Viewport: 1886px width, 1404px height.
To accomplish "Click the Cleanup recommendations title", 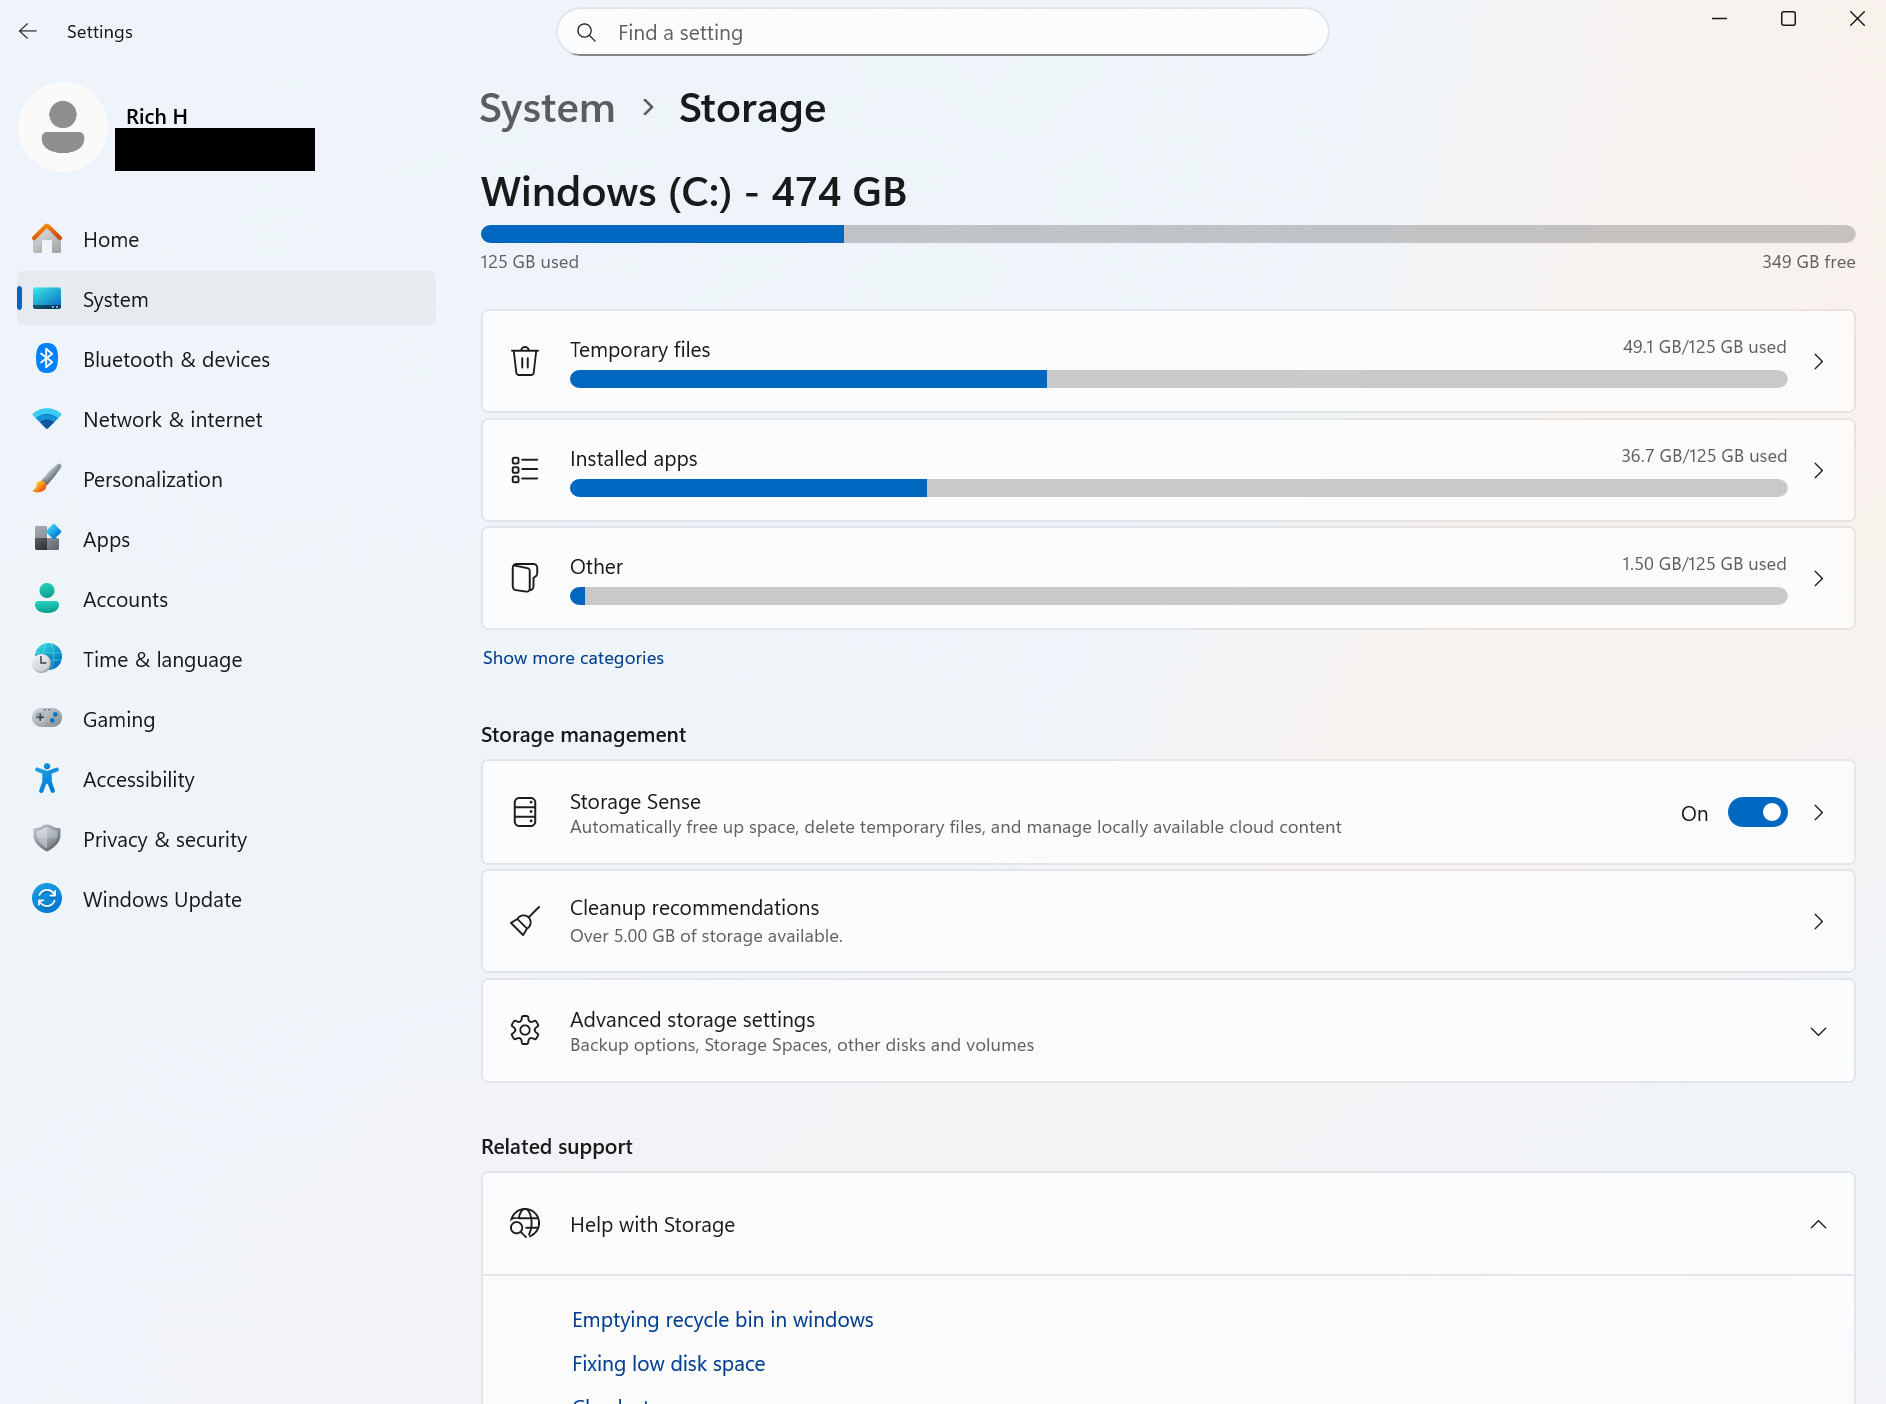I will click(694, 908).
